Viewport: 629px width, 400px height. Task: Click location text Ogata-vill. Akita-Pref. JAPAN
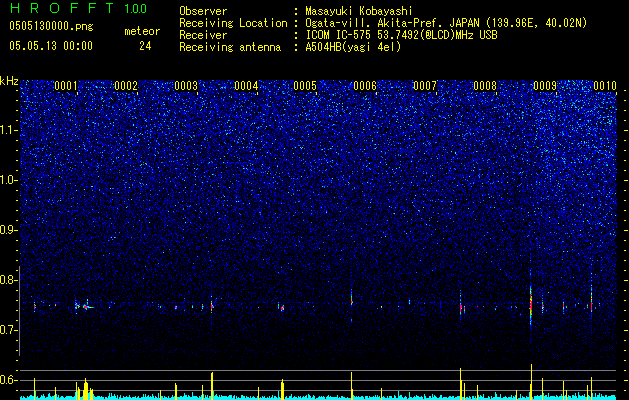point(392,23)
